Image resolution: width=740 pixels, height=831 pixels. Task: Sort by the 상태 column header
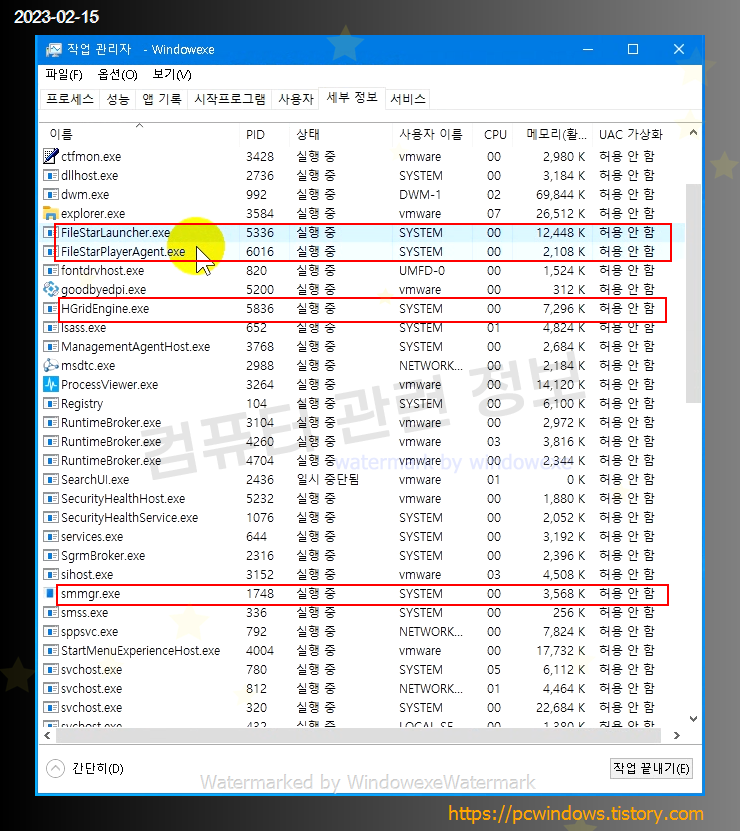[x=340, y=135]
